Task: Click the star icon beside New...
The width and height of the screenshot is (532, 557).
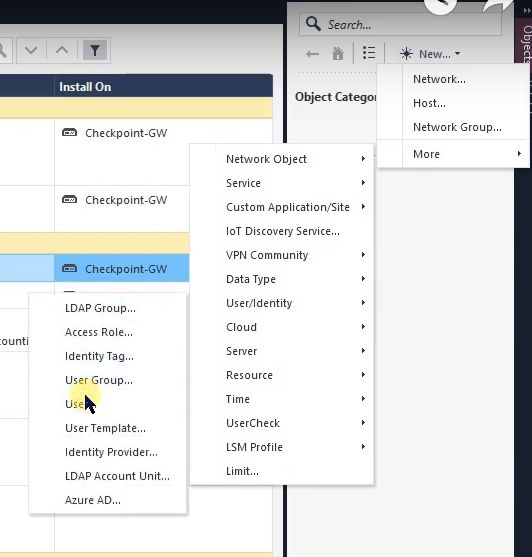Action: [406, 54]
